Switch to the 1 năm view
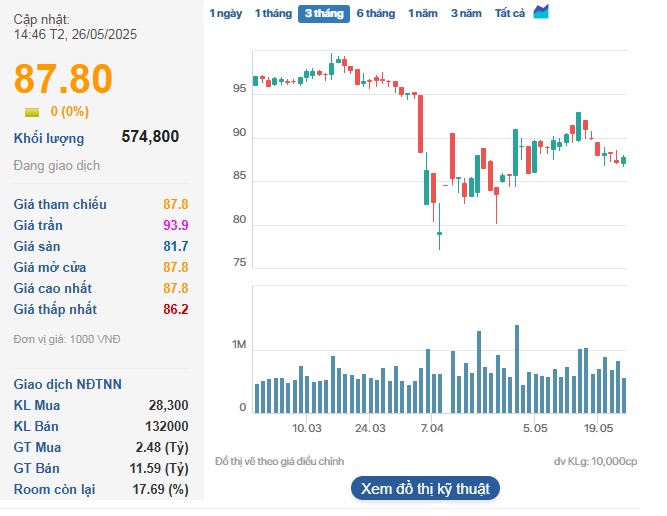This screenshot has height=516, width=667. click(422, 13)
